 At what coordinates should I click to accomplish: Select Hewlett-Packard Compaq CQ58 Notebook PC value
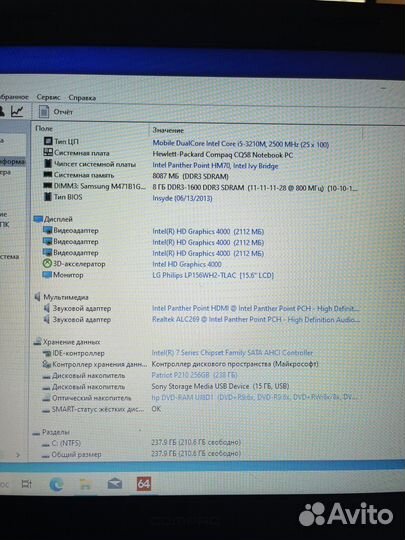223,155
